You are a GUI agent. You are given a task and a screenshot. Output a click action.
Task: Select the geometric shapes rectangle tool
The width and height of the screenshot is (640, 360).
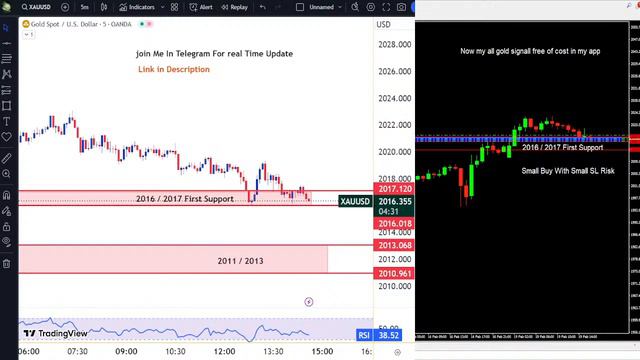[6, 106]
